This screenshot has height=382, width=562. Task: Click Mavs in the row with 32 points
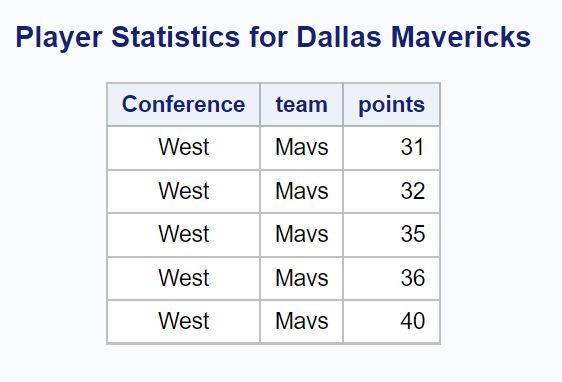click(301, 191)
